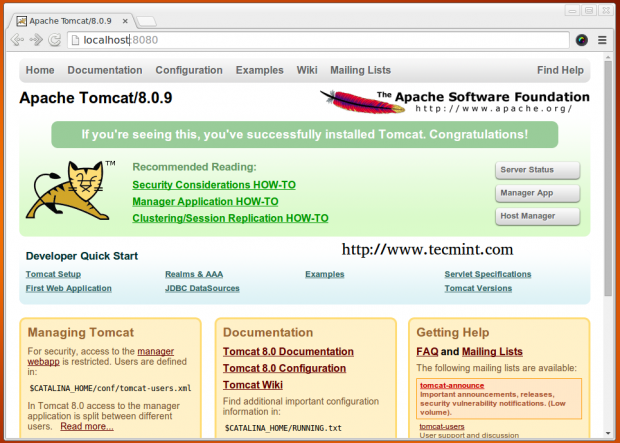Viewport: 620px width, 443px height.
Task: Open Clustering/Session Replication HOW-TO link
Action: [x=230, y=218]
